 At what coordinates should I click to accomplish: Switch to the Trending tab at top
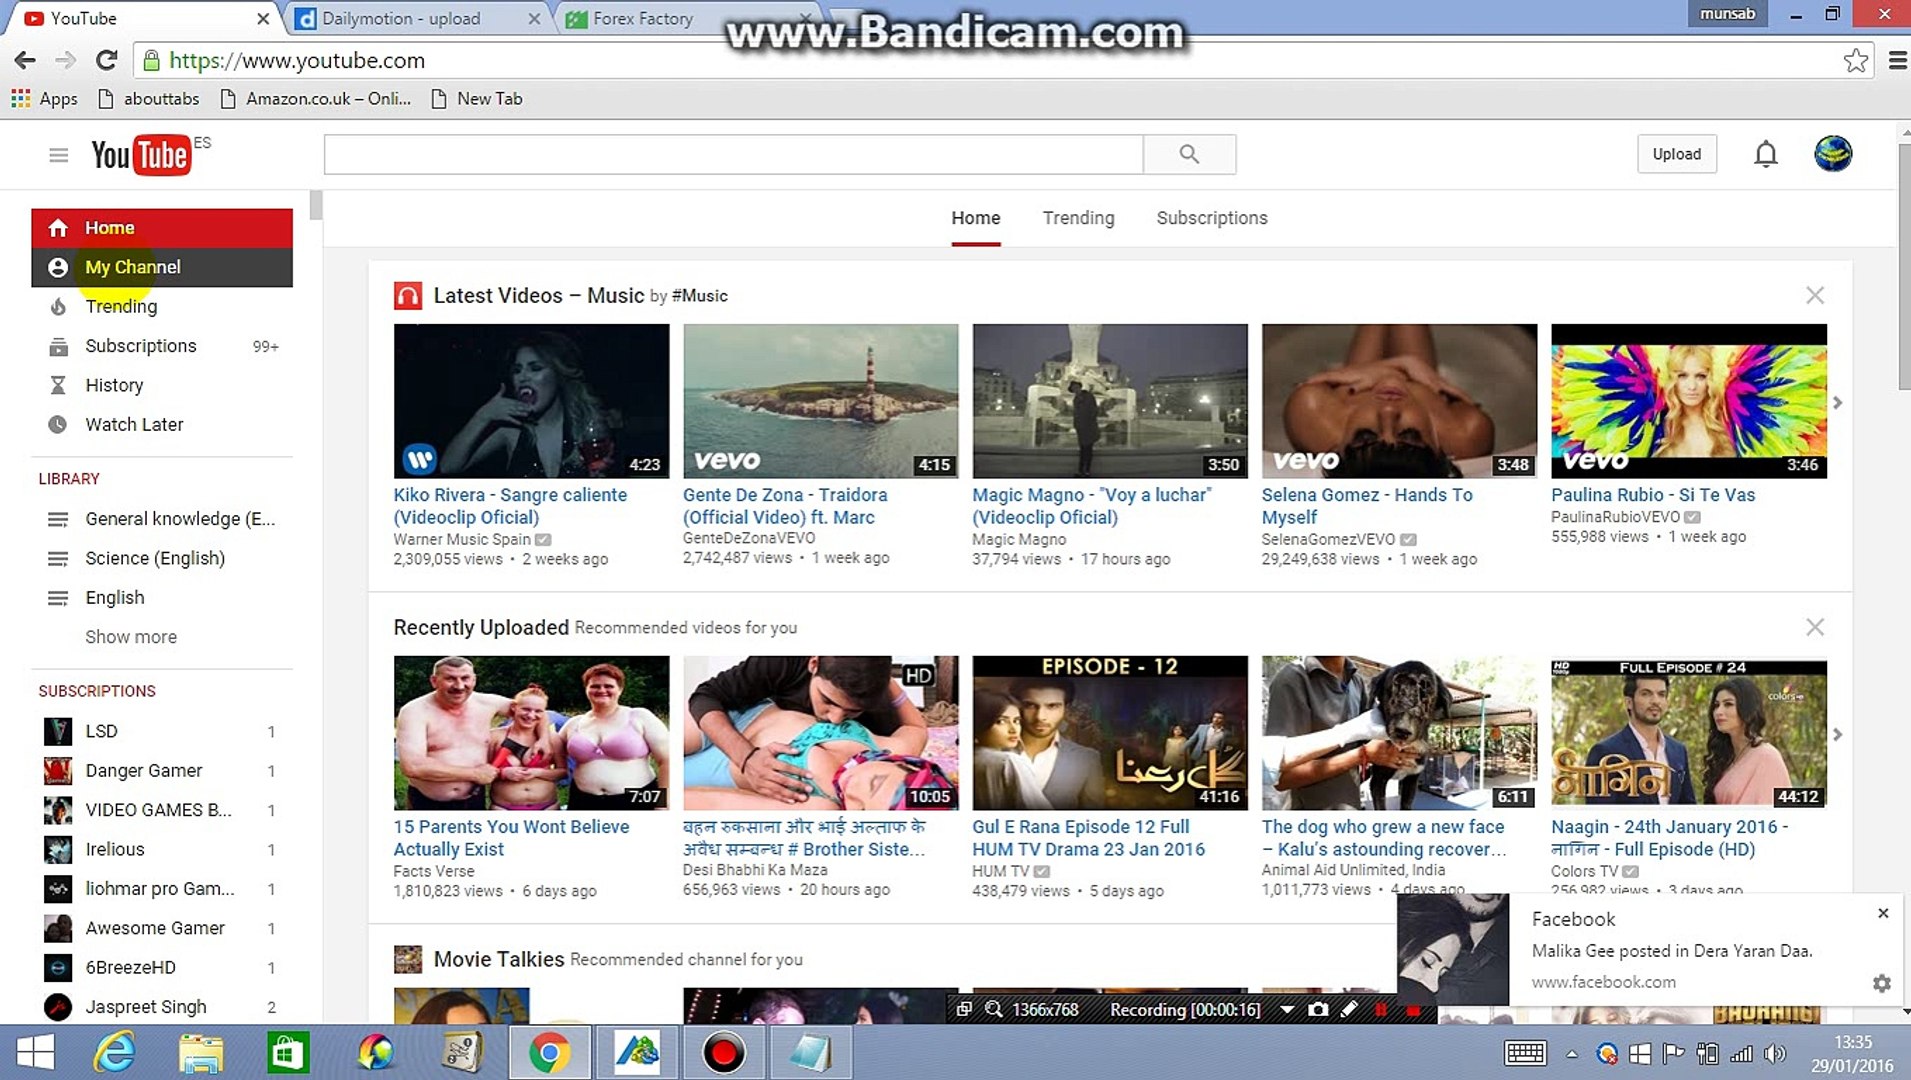click(1078, 218)
